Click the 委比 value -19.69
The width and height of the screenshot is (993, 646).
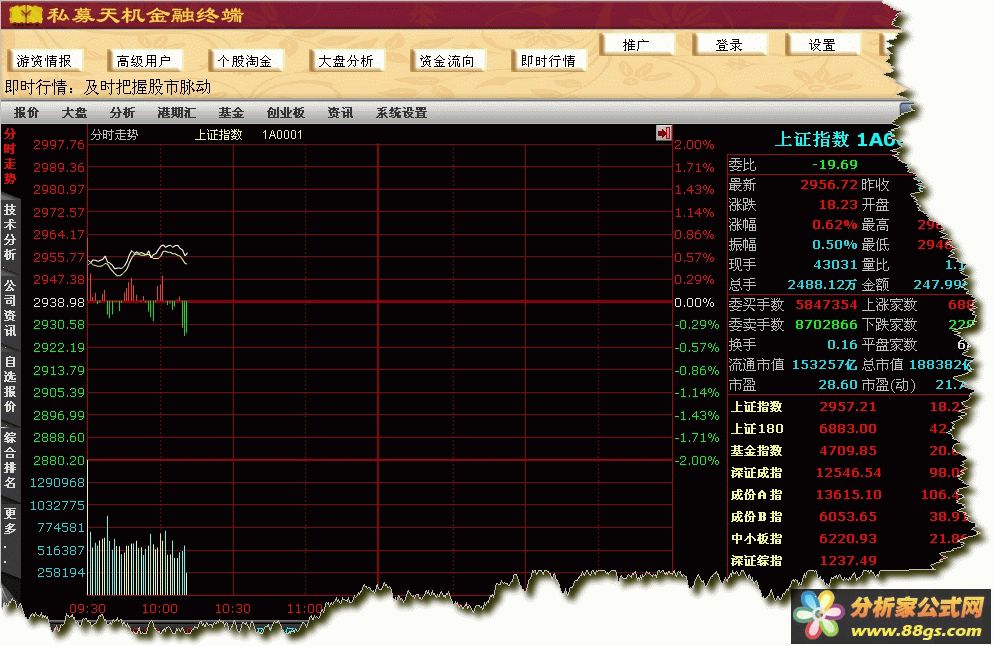pos(835,165)
